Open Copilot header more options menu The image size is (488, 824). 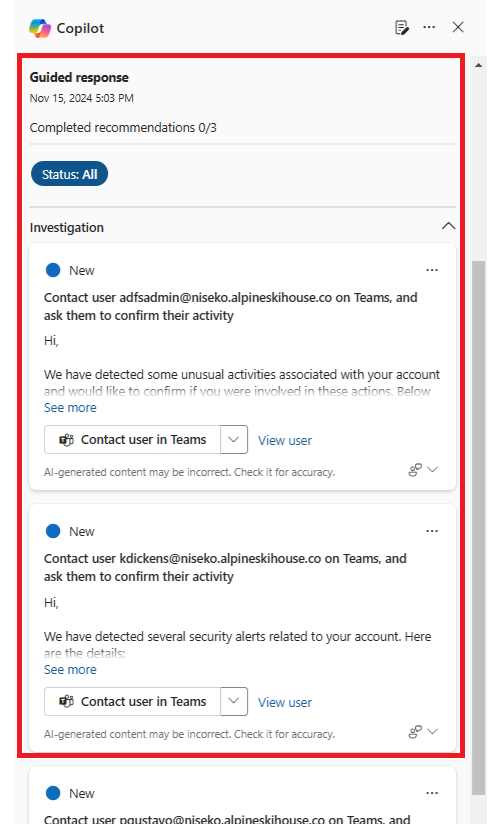(x=429, y=27)
